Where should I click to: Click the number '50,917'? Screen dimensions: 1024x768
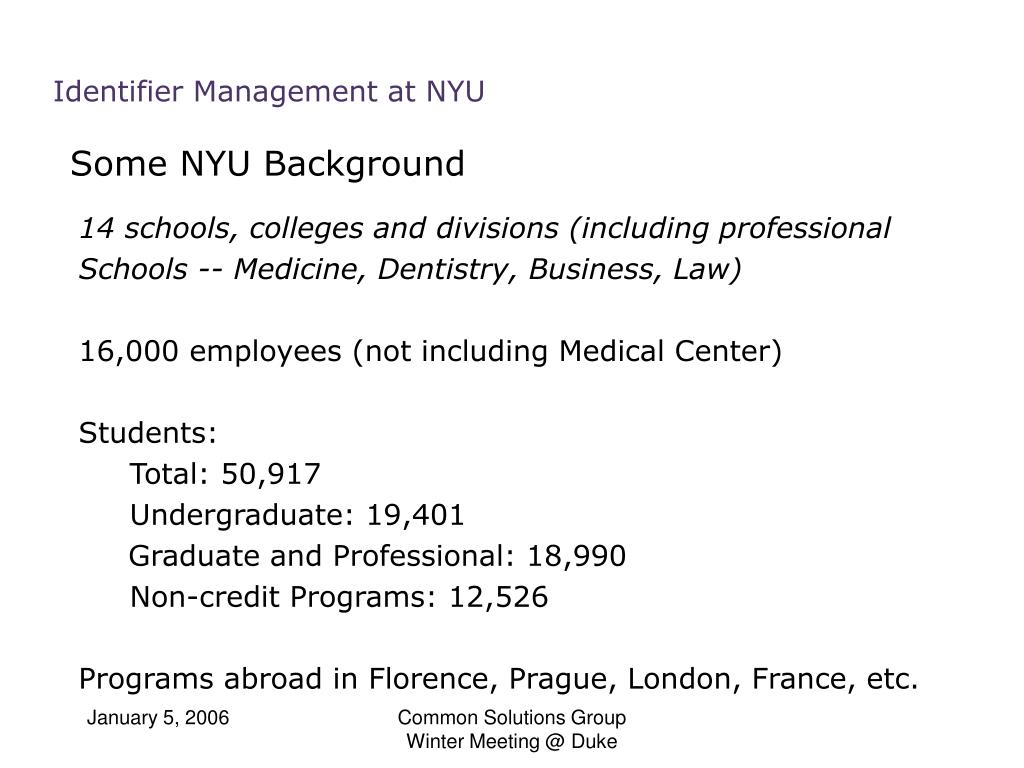point(271,475)
